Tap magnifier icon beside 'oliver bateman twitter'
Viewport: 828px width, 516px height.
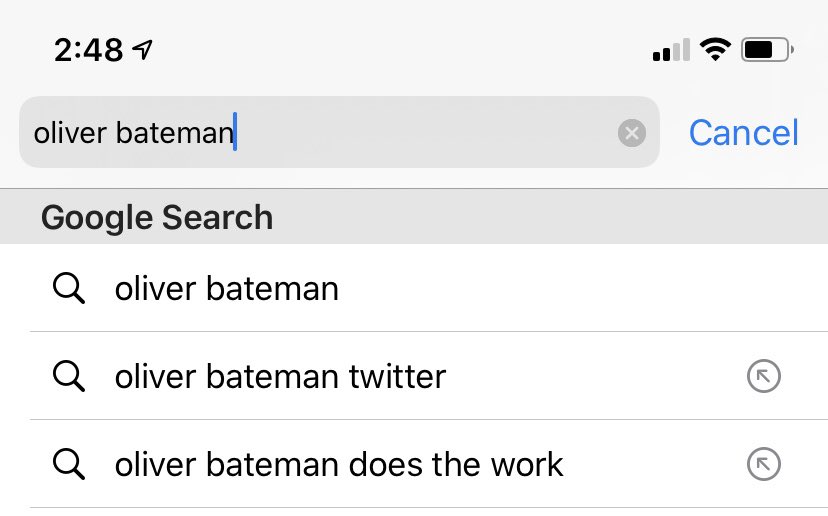pyautogui.click(x=68, y=377)
